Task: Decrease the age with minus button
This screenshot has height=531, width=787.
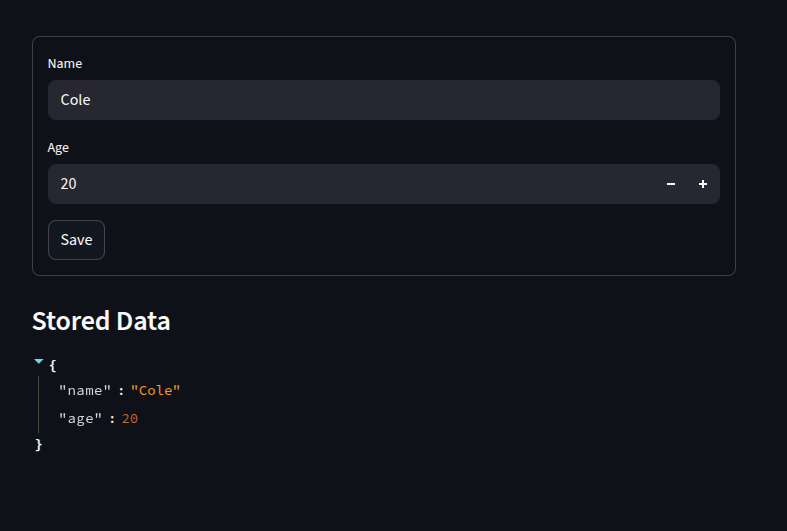Action: click(671, 184)
